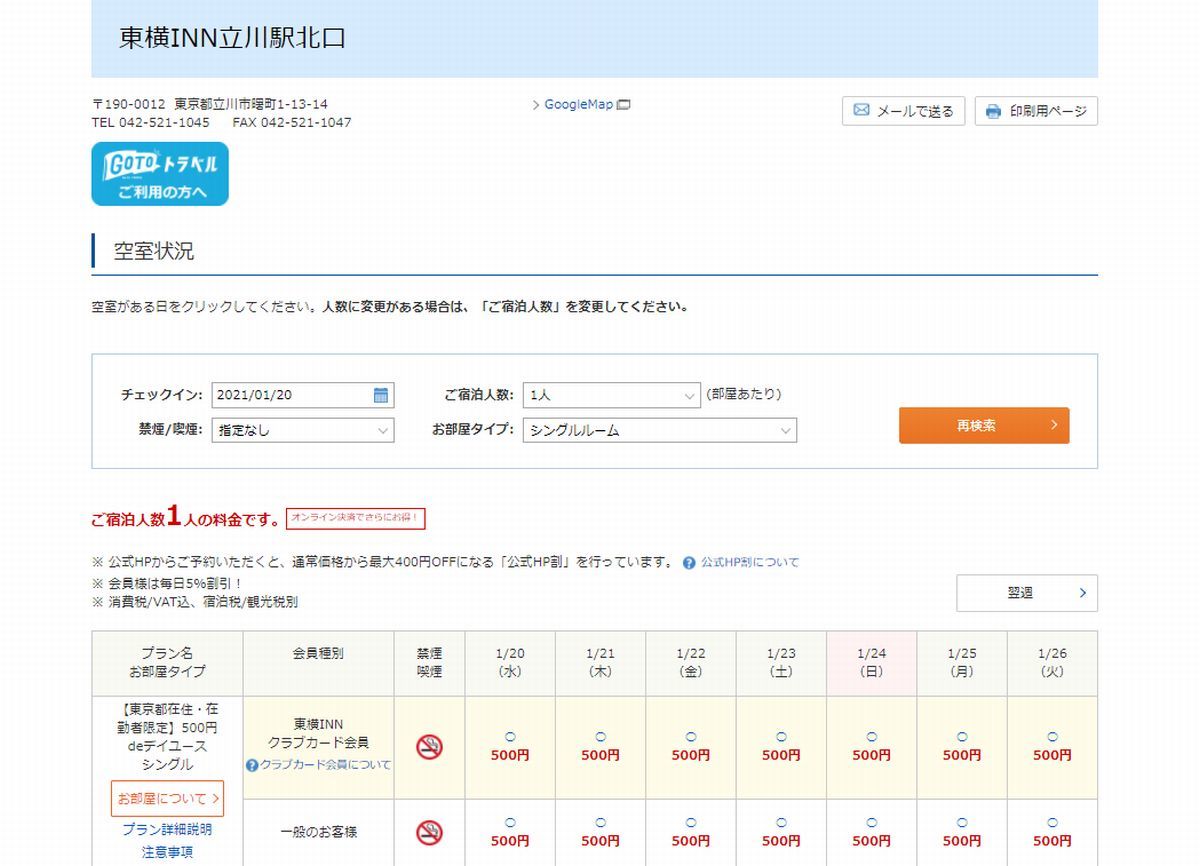Click the 翌週 next week button
The height and width of the screenshot is (866, 1200).
tap(1027, 593)
